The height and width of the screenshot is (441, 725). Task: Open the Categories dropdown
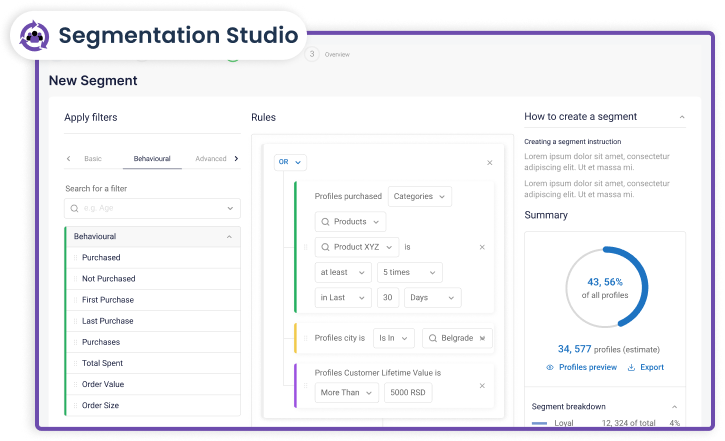(x=419, y=197)
